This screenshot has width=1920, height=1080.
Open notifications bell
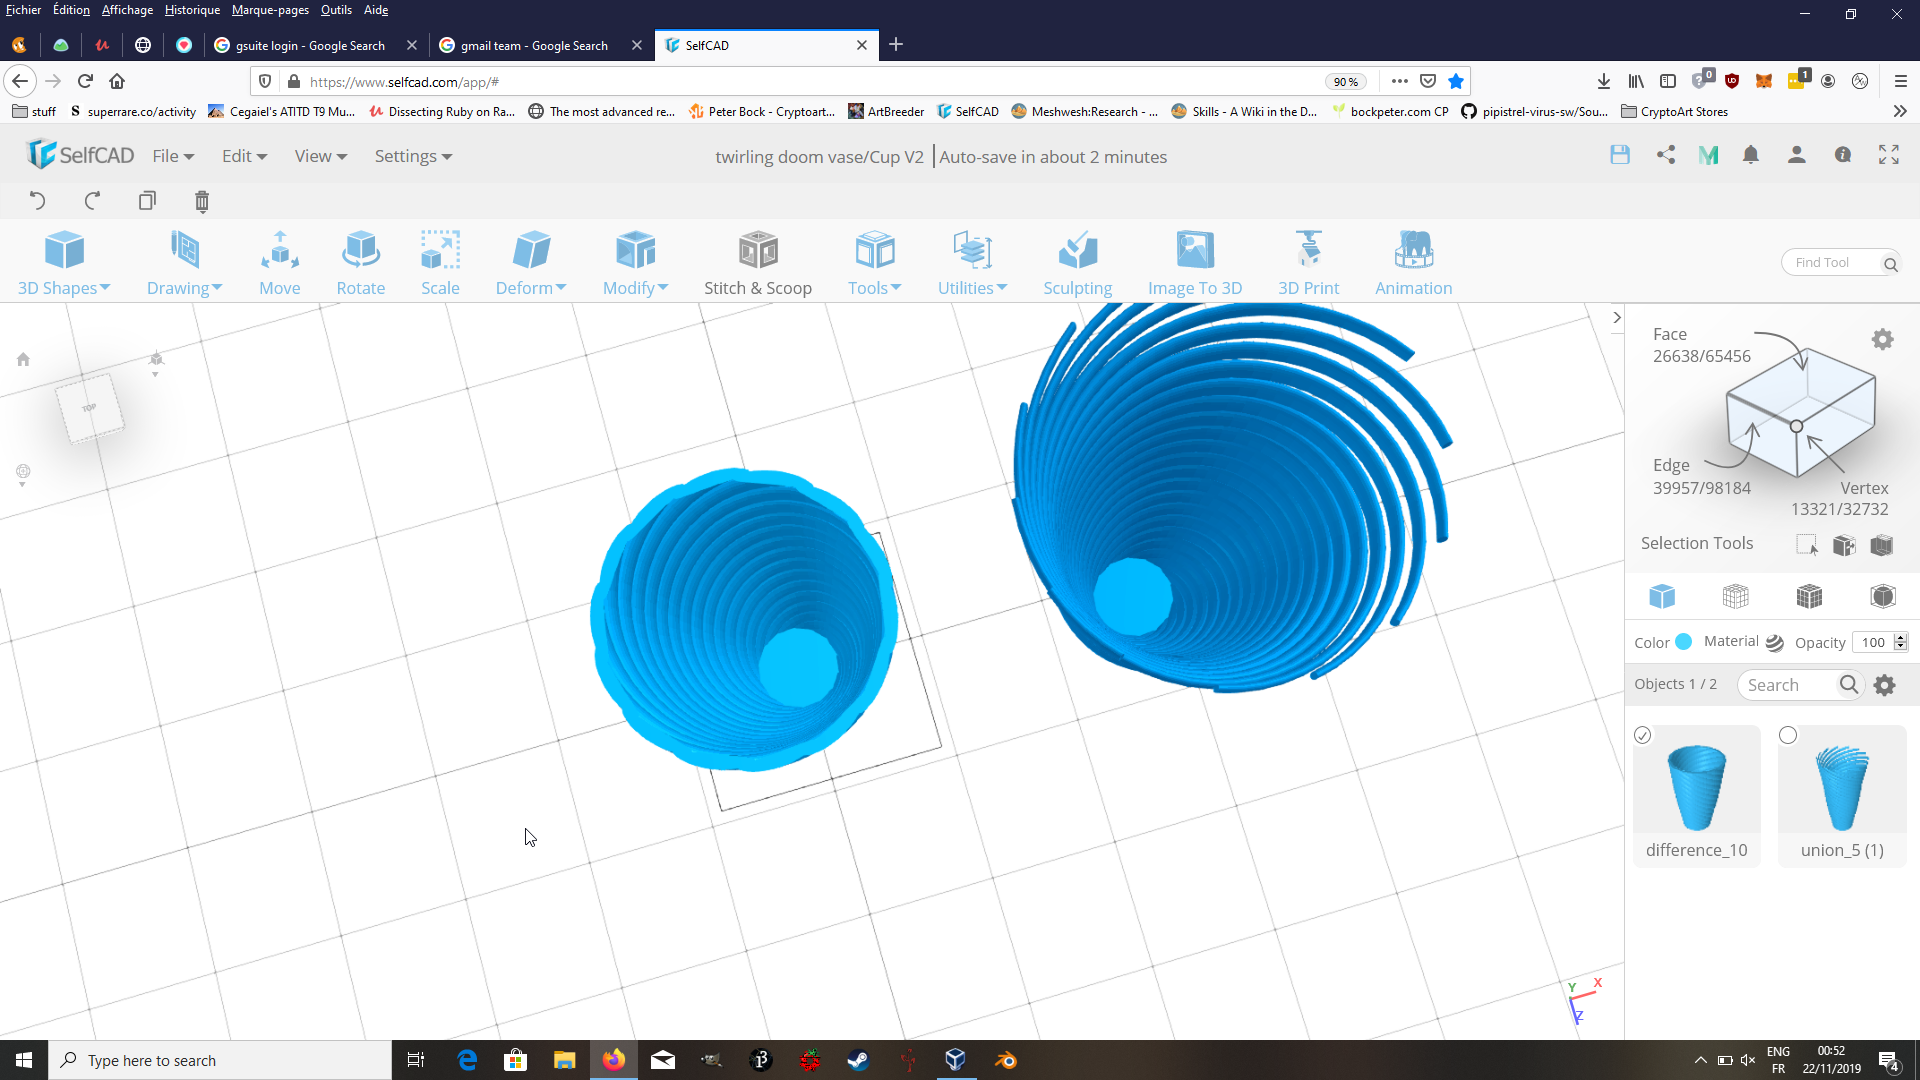1751,155
